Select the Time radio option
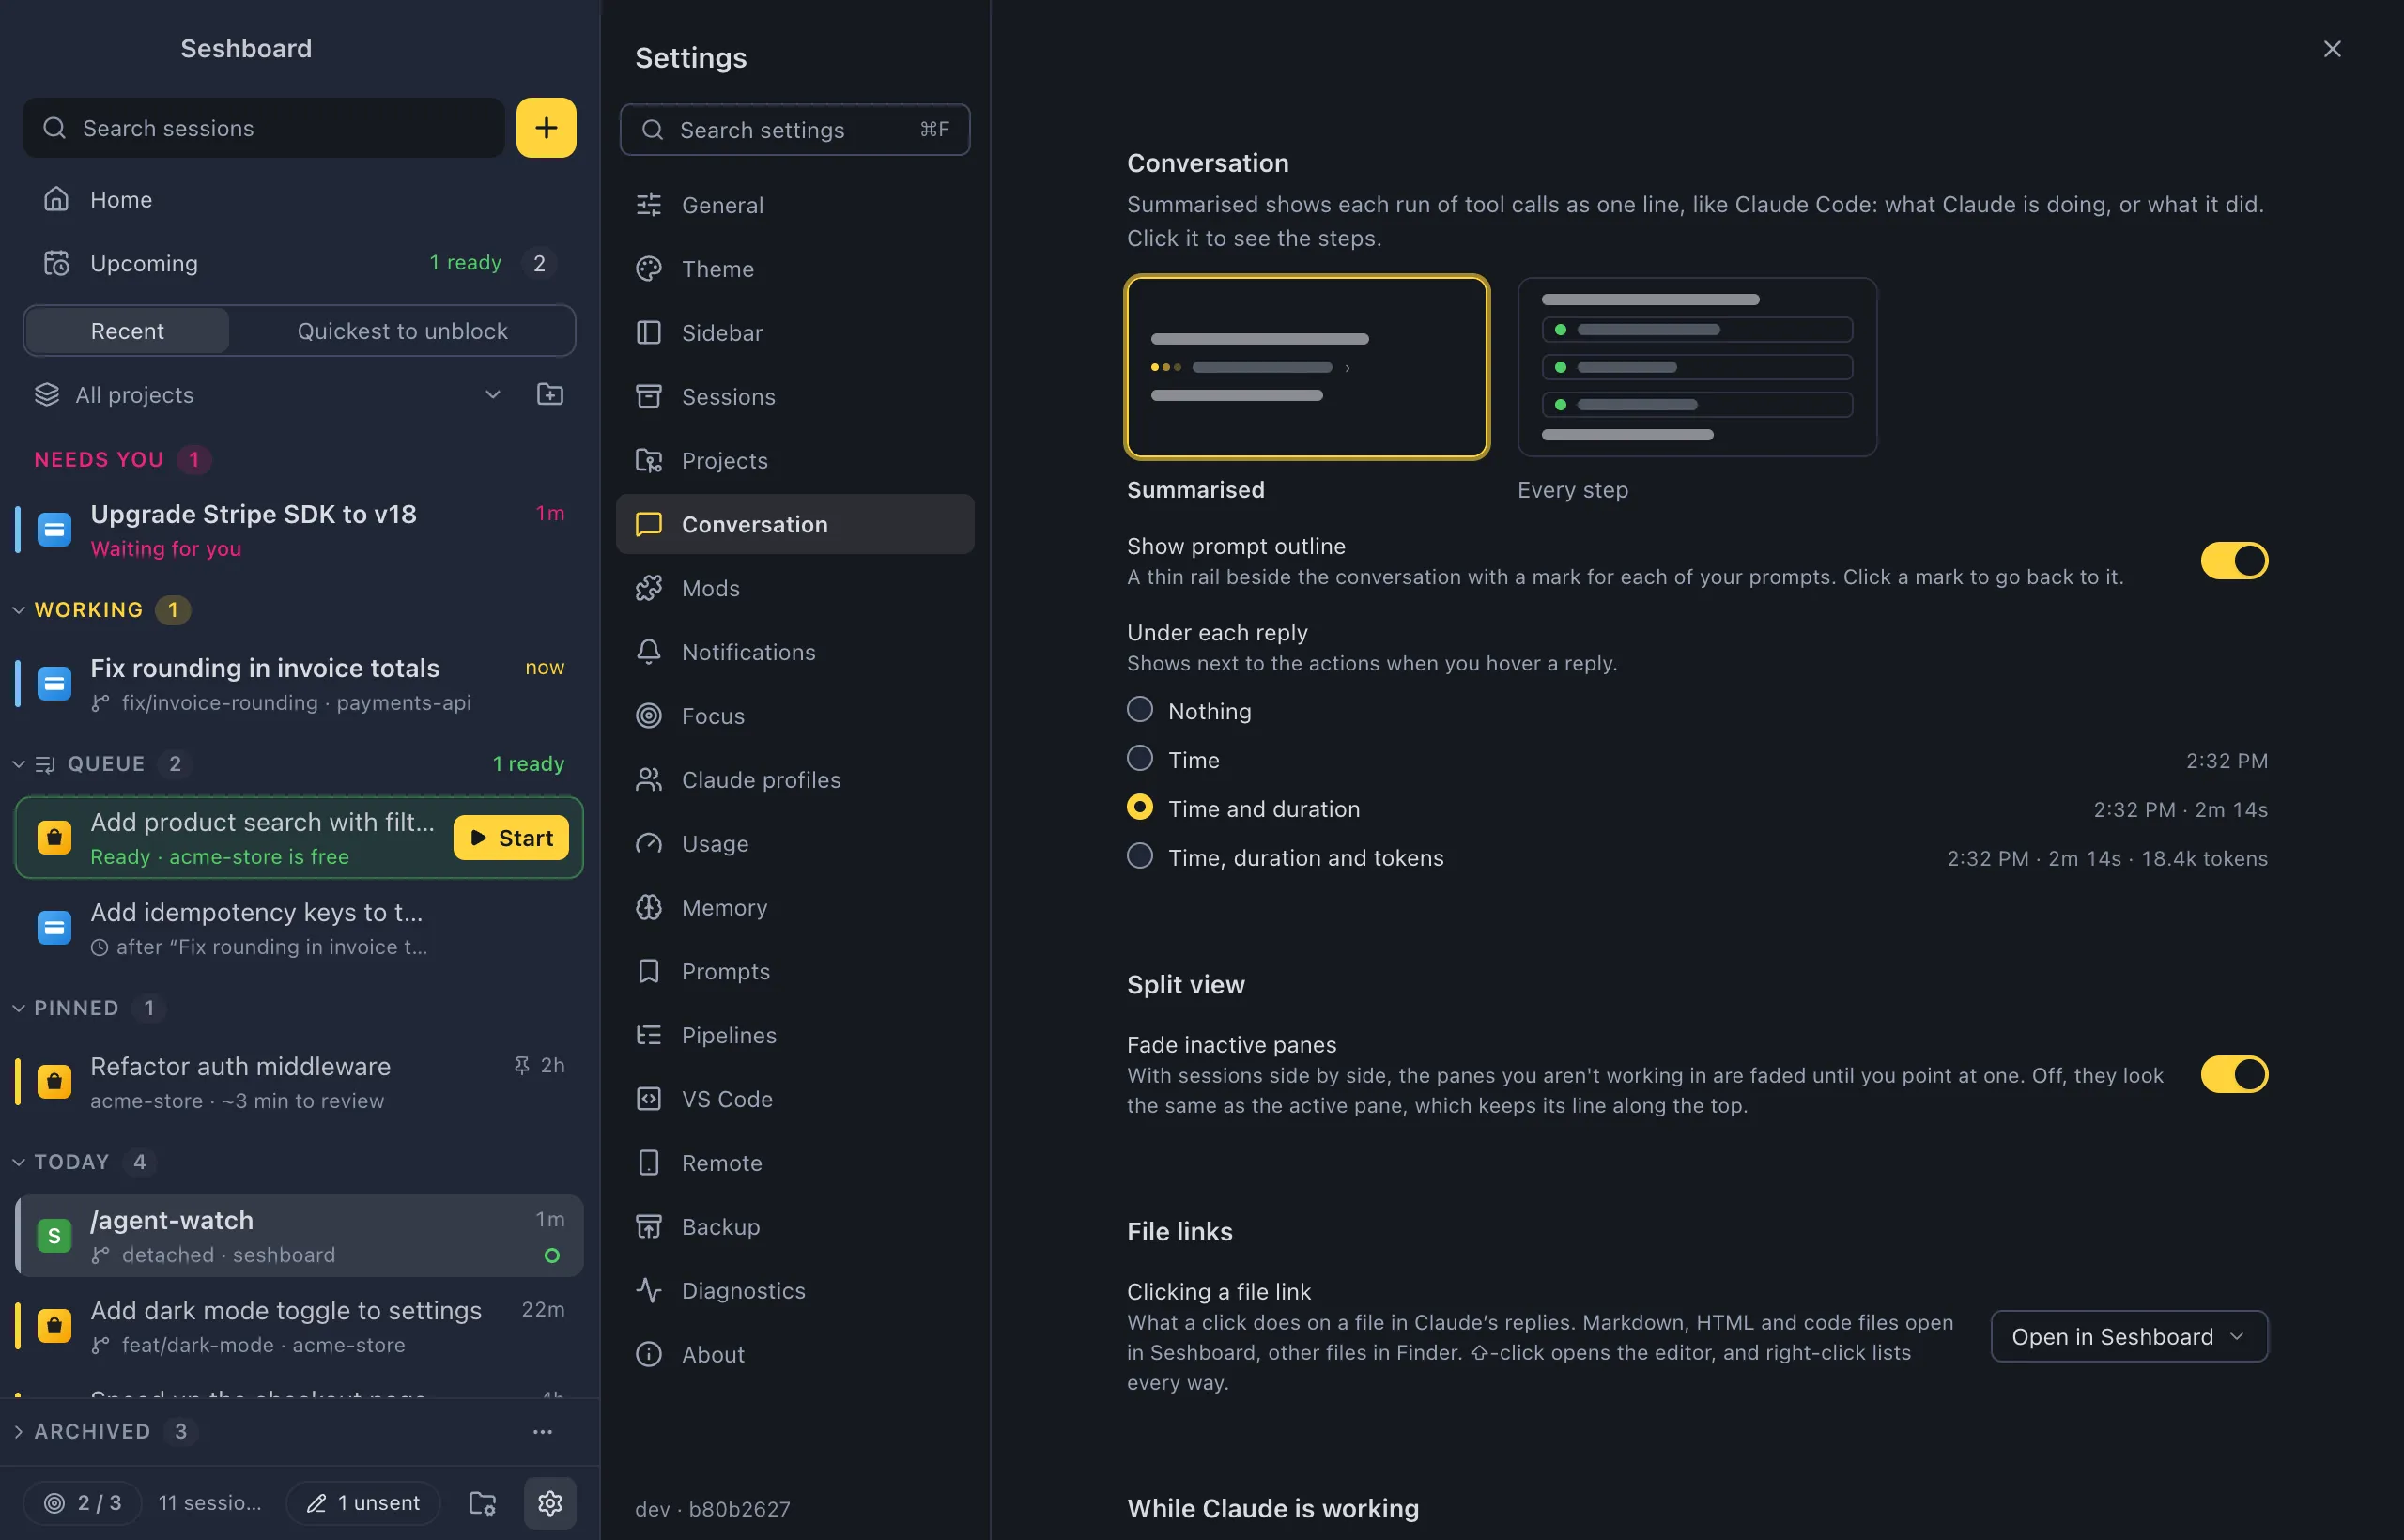Screen dimensions: 2404x1540 pos(1140,758)
